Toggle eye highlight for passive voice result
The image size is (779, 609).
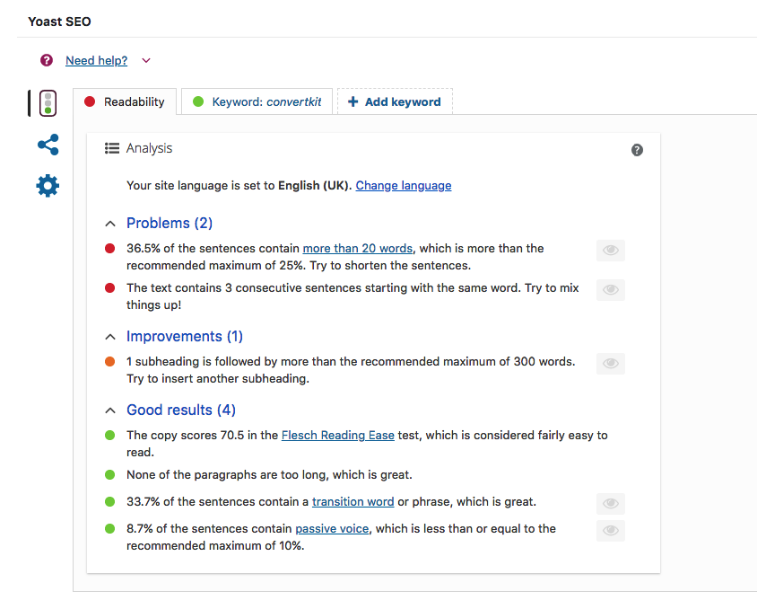pyautogui.click(x=611, y=530)
